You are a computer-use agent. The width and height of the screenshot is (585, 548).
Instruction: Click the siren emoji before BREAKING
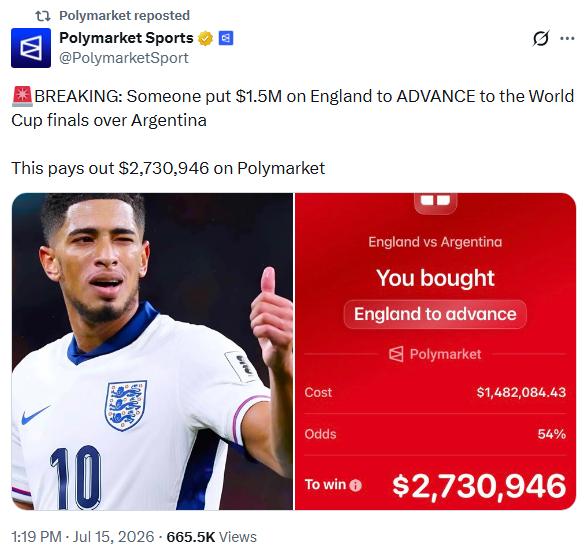point(22,96)
